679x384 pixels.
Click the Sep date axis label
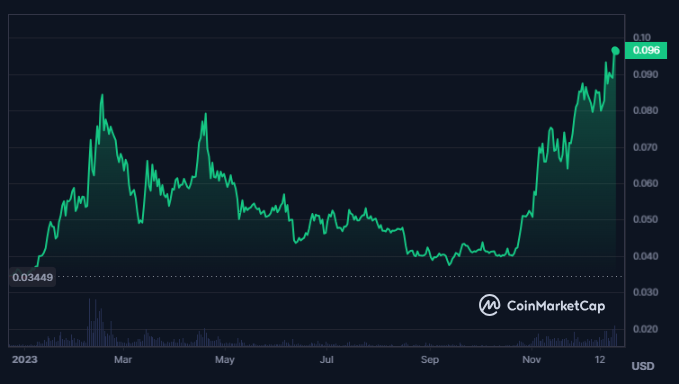[430, 359]
